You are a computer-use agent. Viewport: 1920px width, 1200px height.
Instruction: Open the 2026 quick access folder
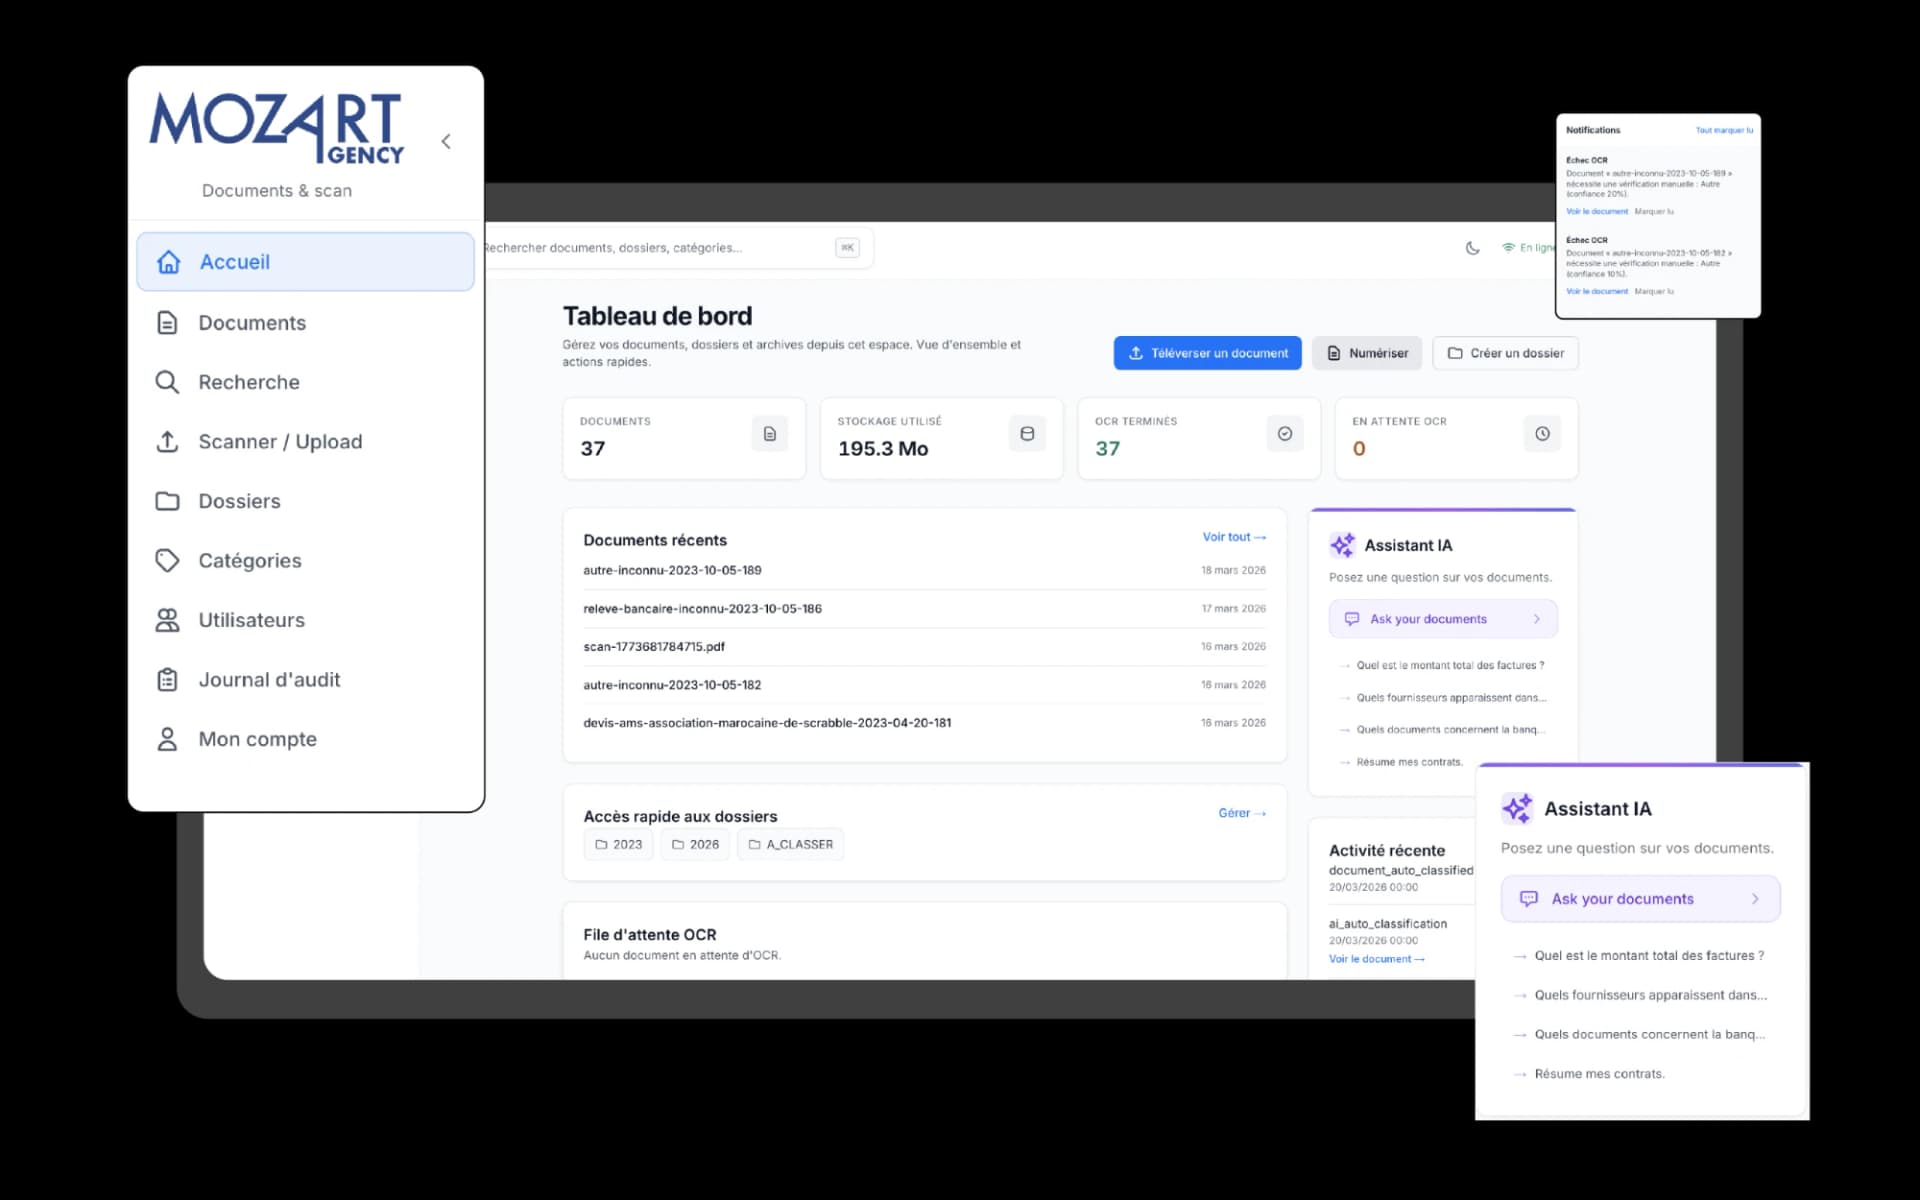click(x=695, y=844)
